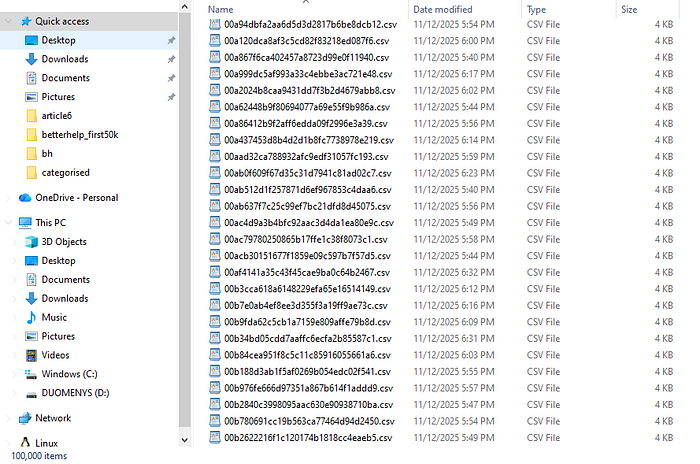Select file 00aad32ca788932afc9edf31057fc193.csv
This screenshot has height=464, width=700.
point(306,157)
